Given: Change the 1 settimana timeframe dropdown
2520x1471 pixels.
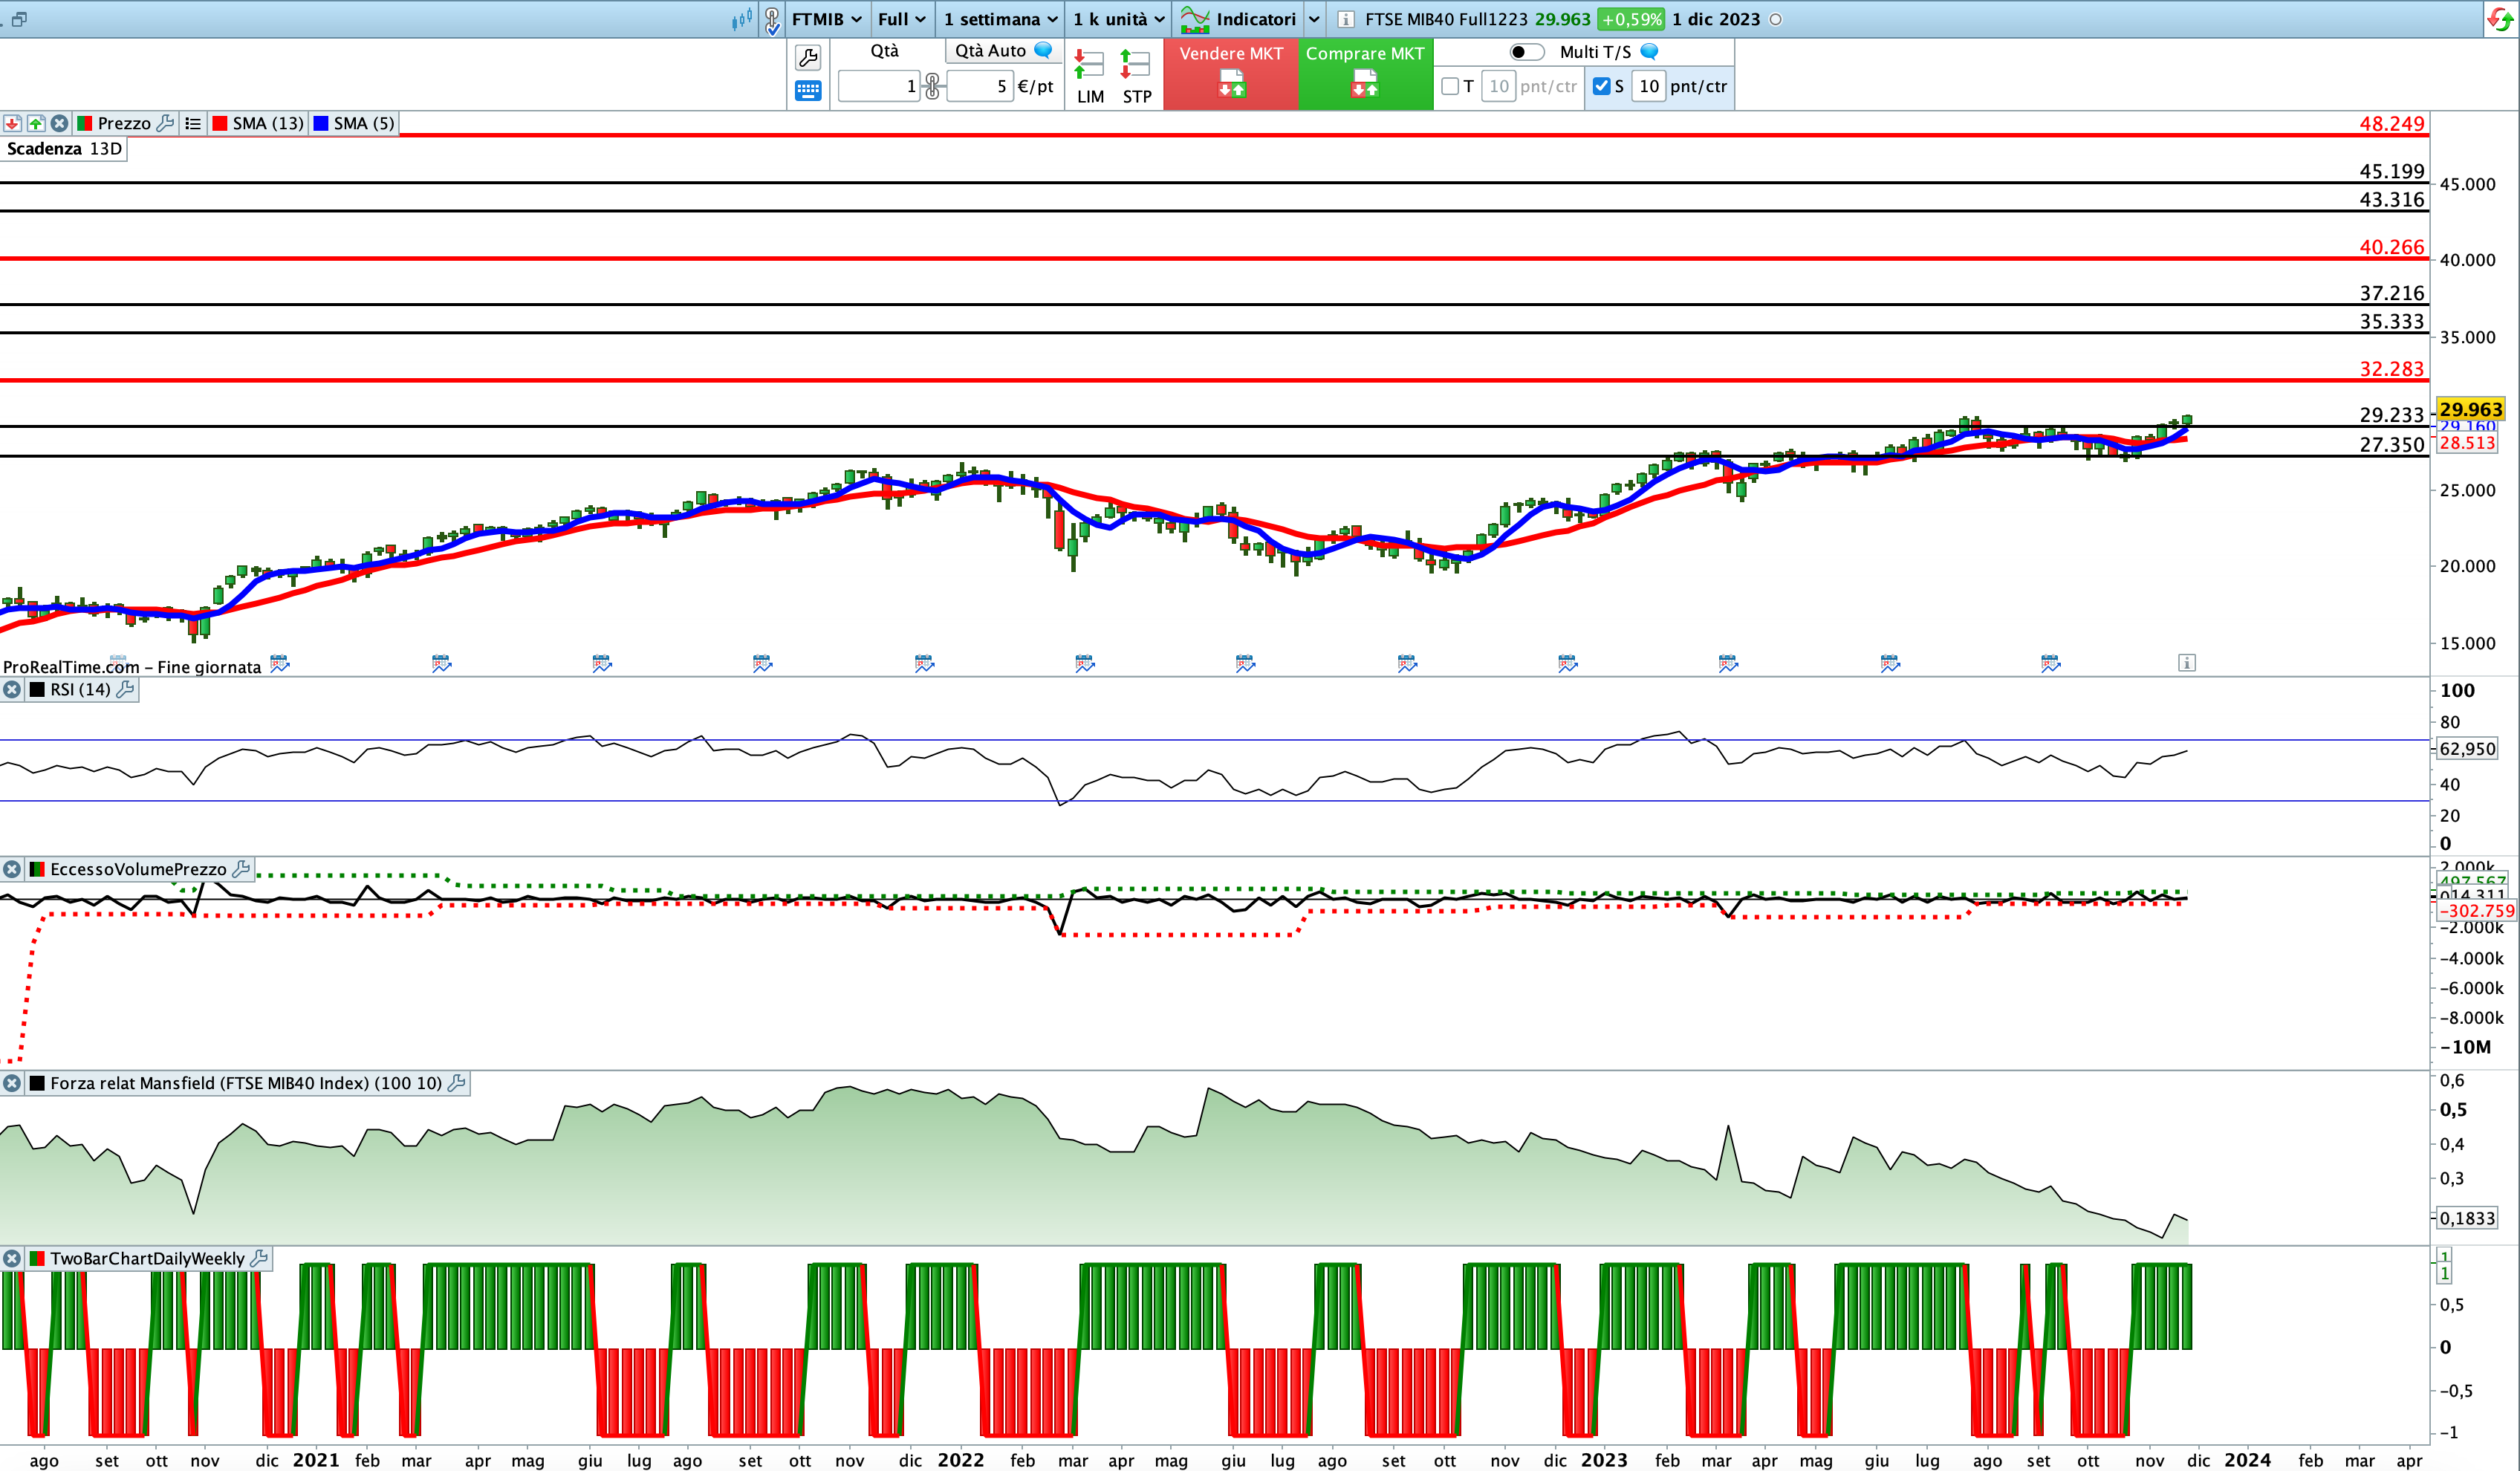Looking at the screenshot, I should point(1000,19).
